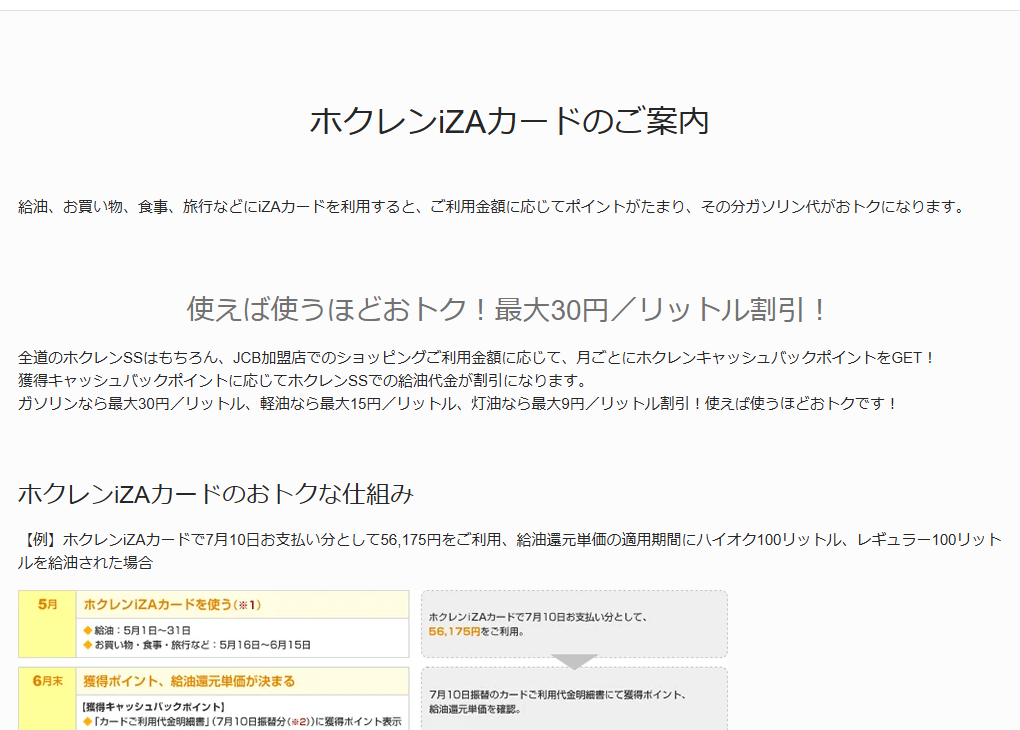Click the 5月 month cell

(x=47, y=624)
